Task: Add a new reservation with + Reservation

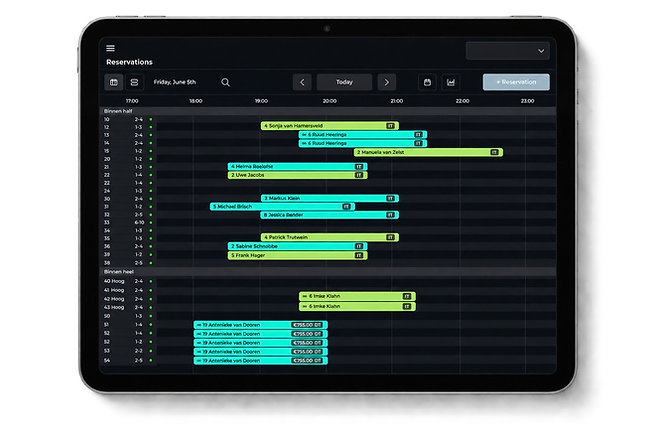Action: 516,82
